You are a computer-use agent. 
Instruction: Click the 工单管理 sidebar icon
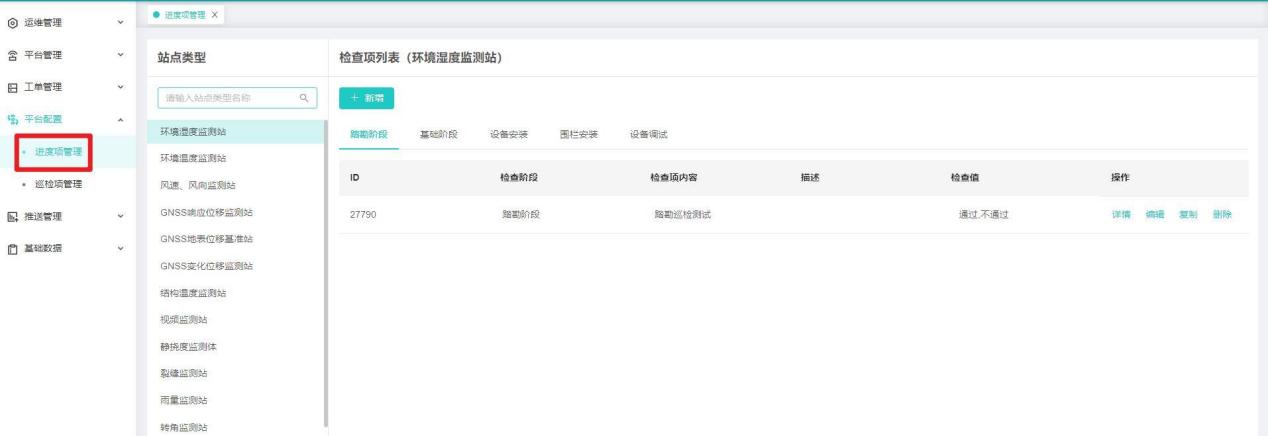click(x=11, y=88)
